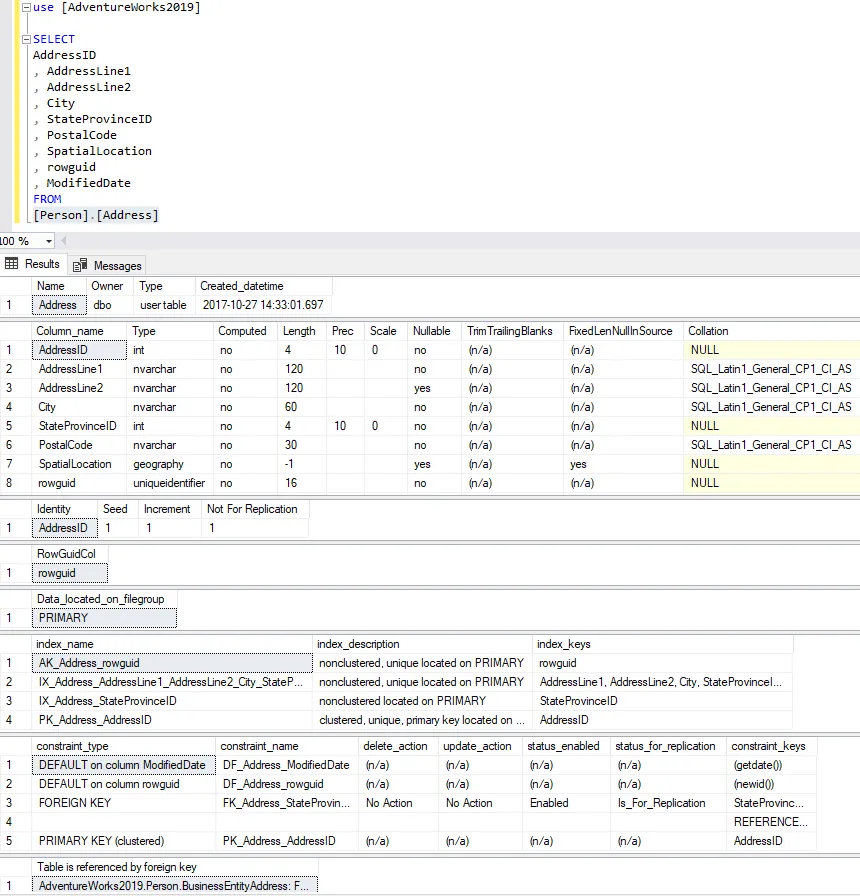Select the DF_Address_rowguid constraint name

click(x=287, y=784)
